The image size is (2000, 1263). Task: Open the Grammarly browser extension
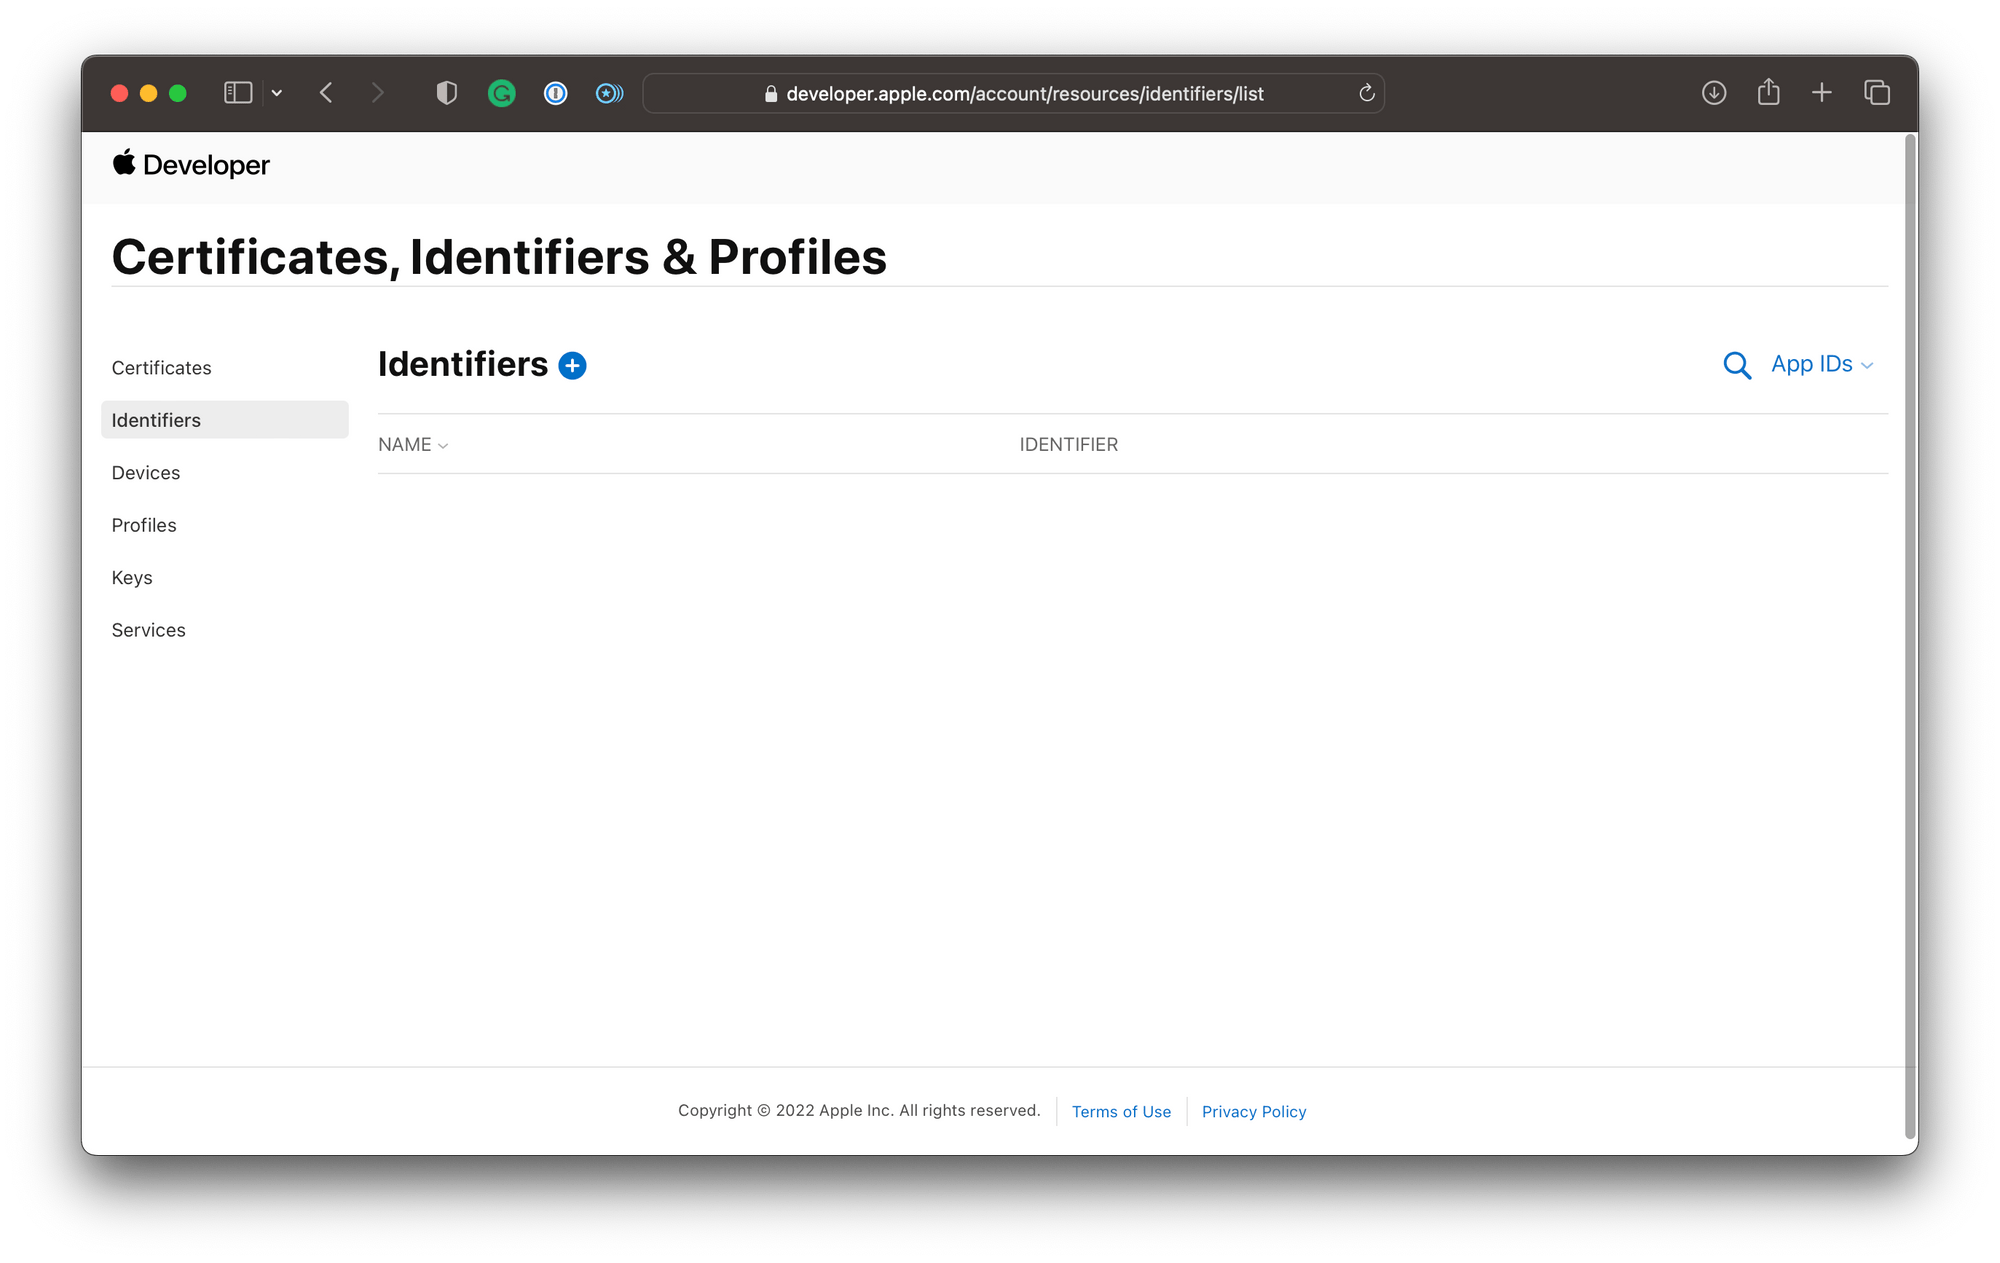coord(501,92)
